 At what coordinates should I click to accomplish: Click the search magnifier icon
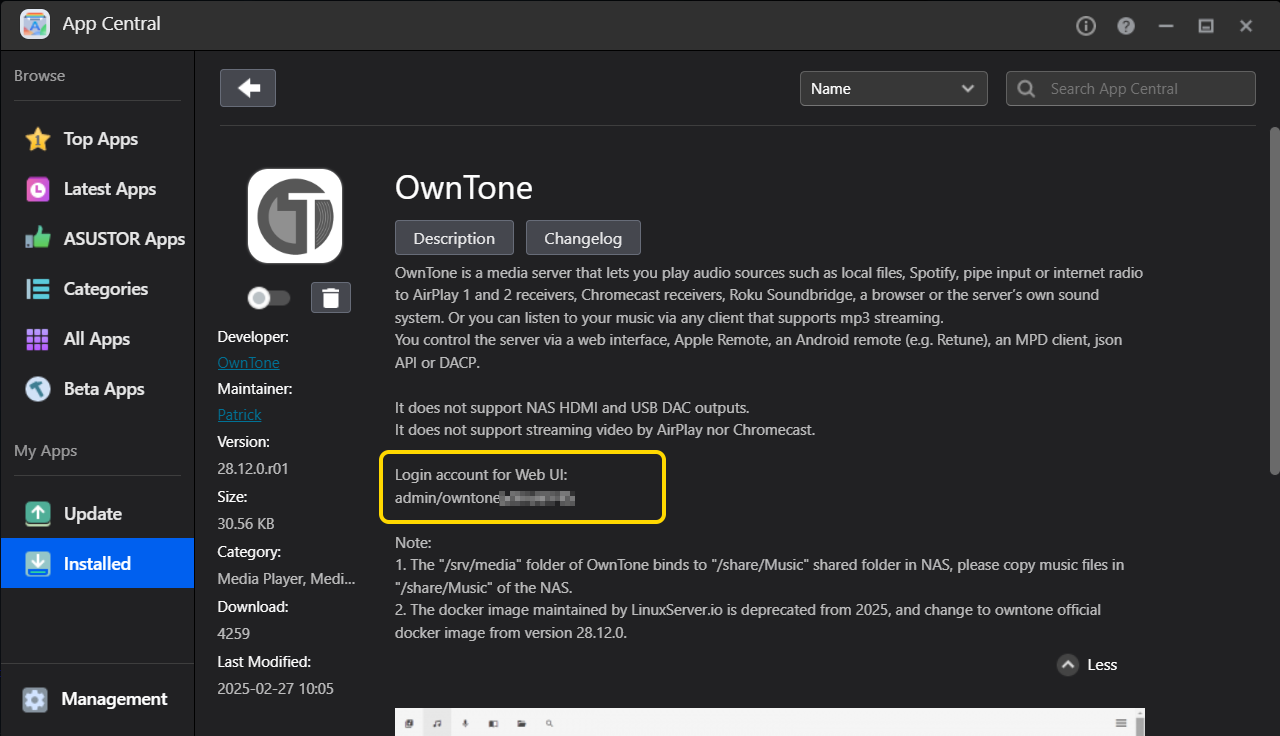pos(1026,89)
